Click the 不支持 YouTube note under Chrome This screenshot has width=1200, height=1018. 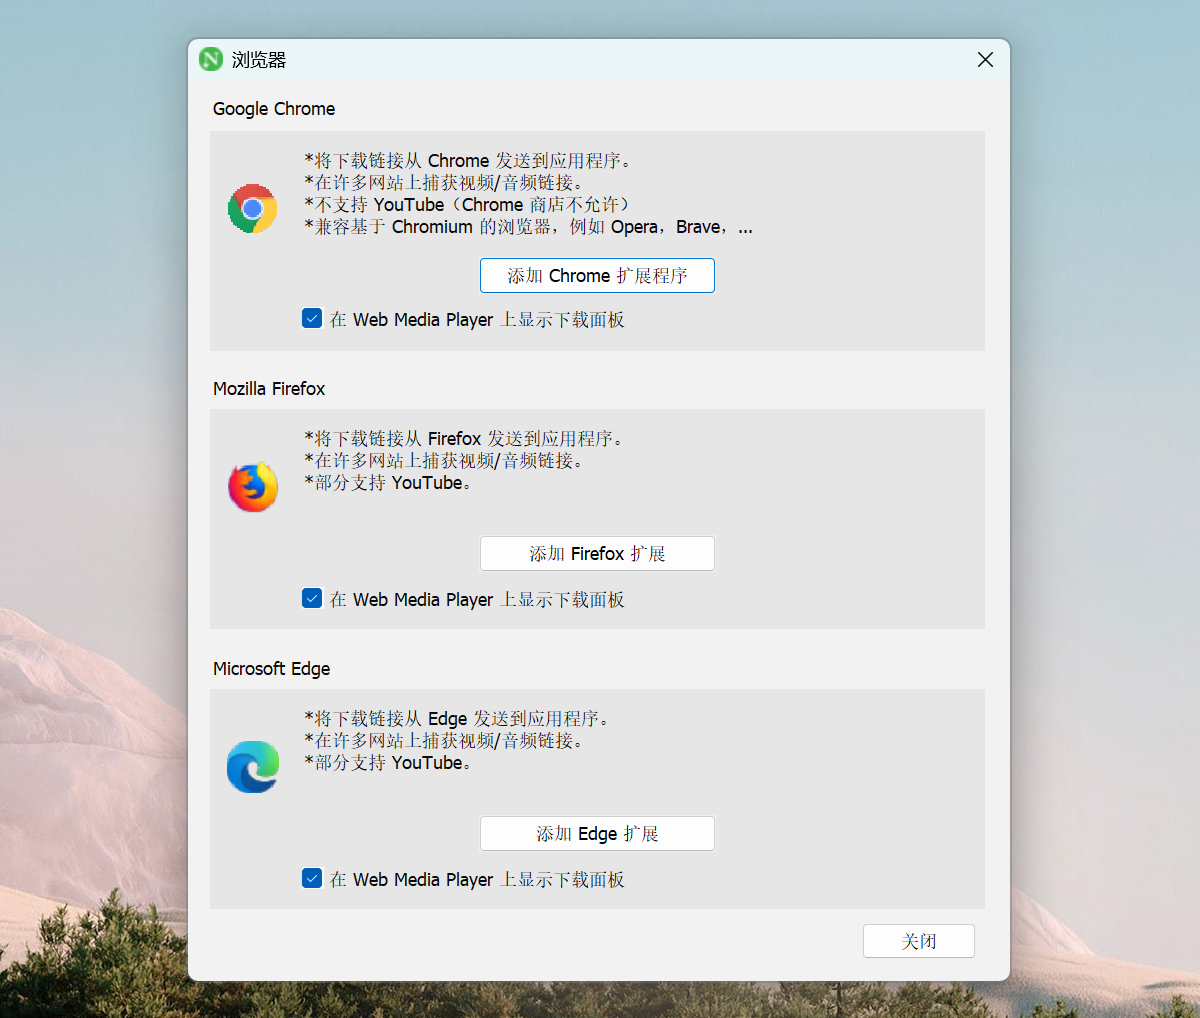click(468, 205)
